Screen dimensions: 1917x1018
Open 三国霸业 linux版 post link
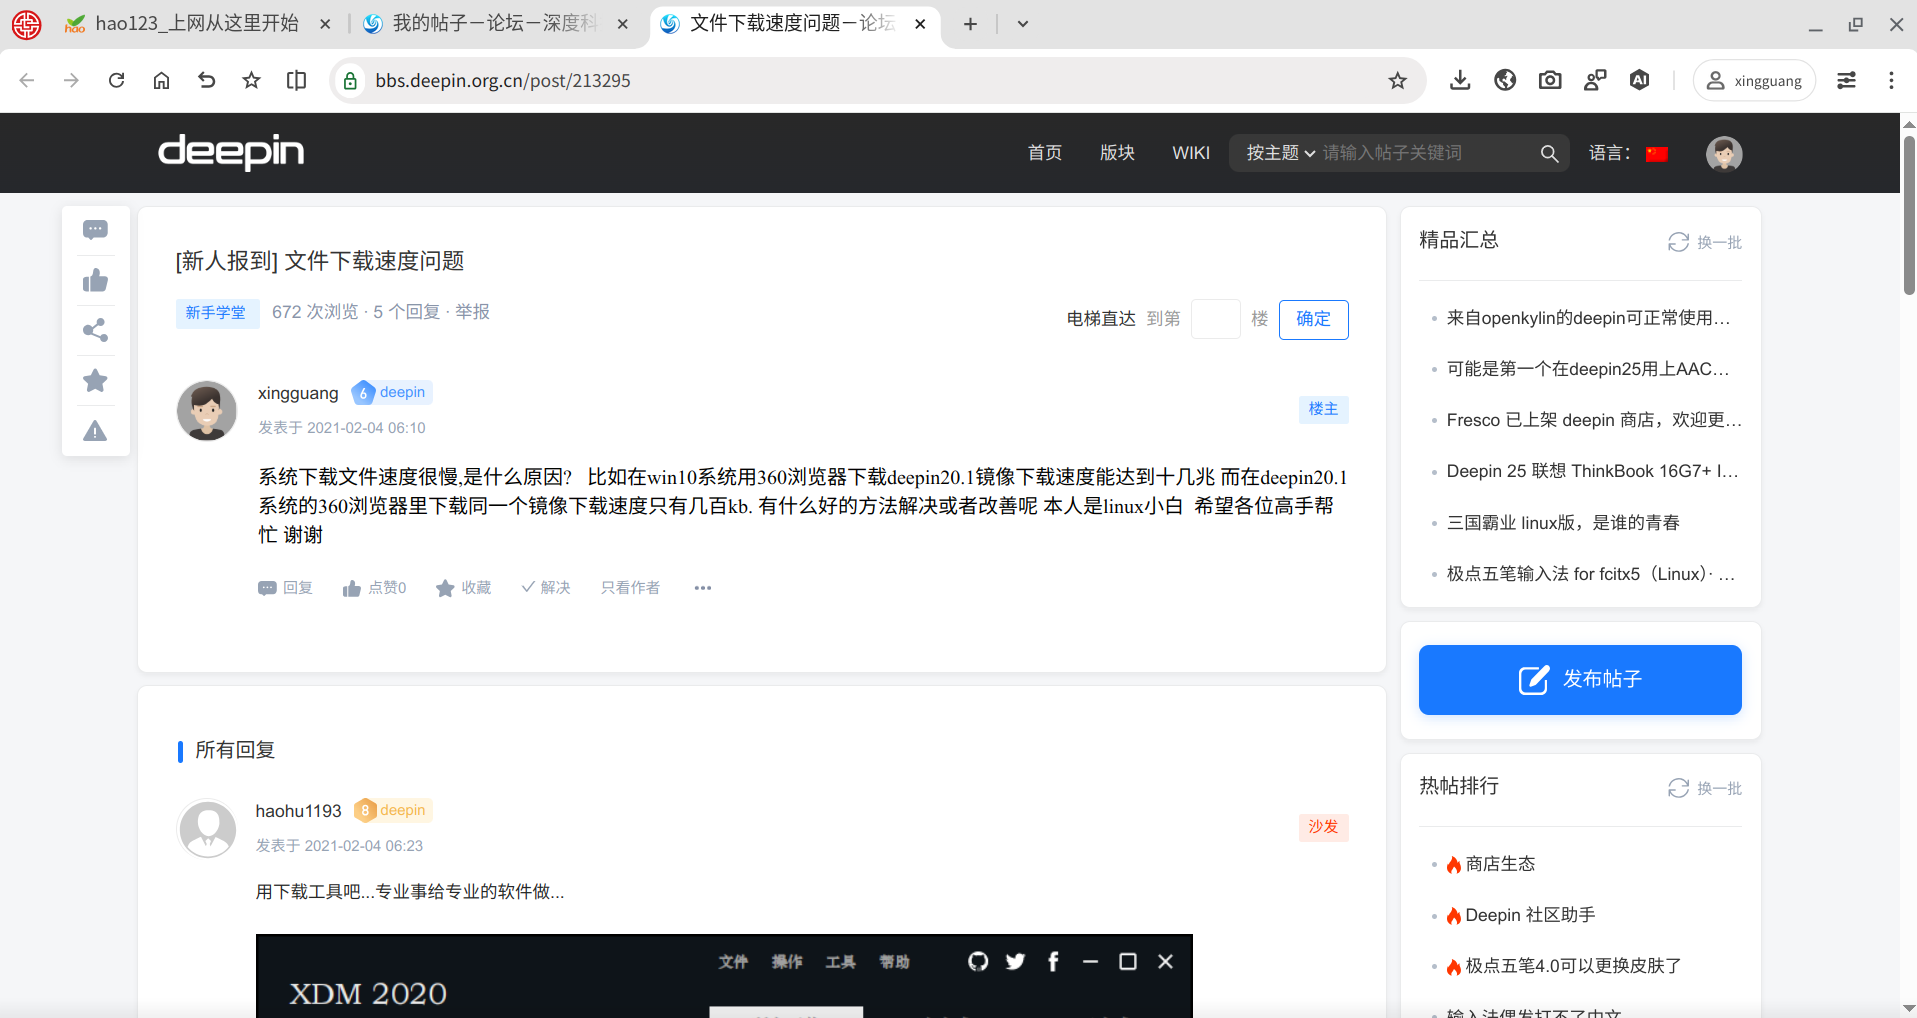tap(1563, 522)
